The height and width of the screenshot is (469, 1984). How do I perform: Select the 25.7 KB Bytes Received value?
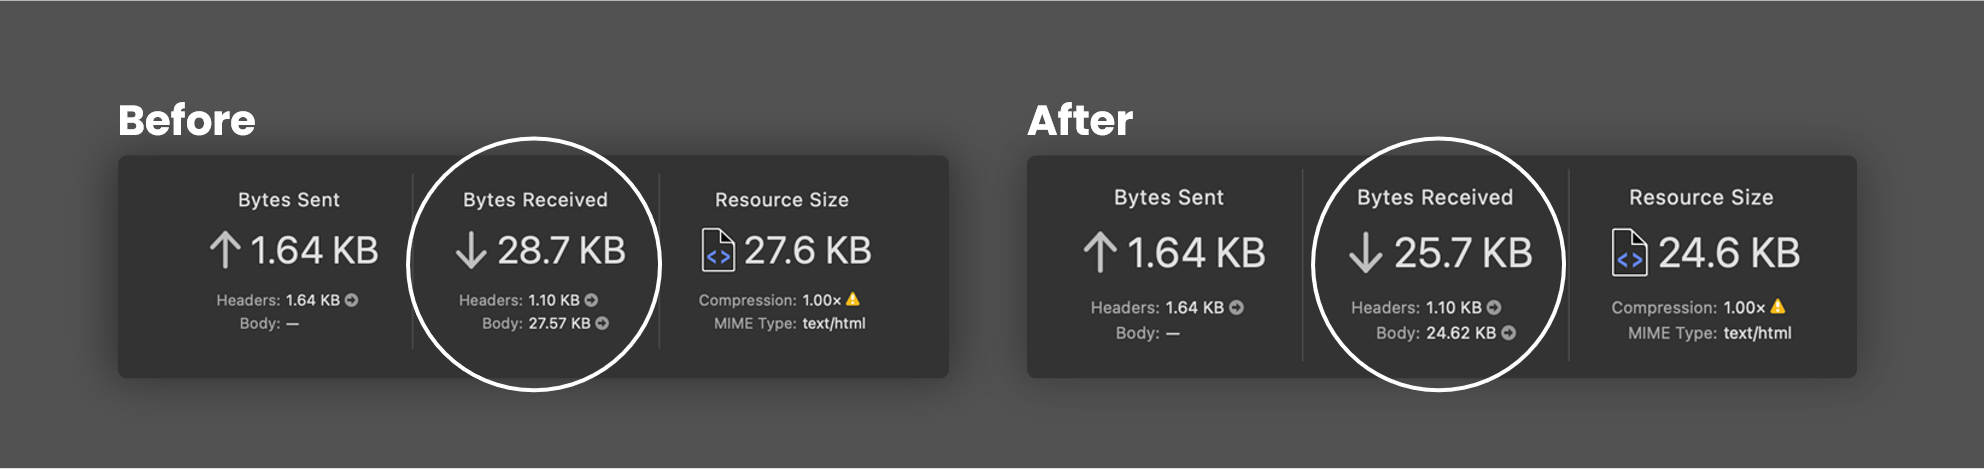[x=1463, y=253]
